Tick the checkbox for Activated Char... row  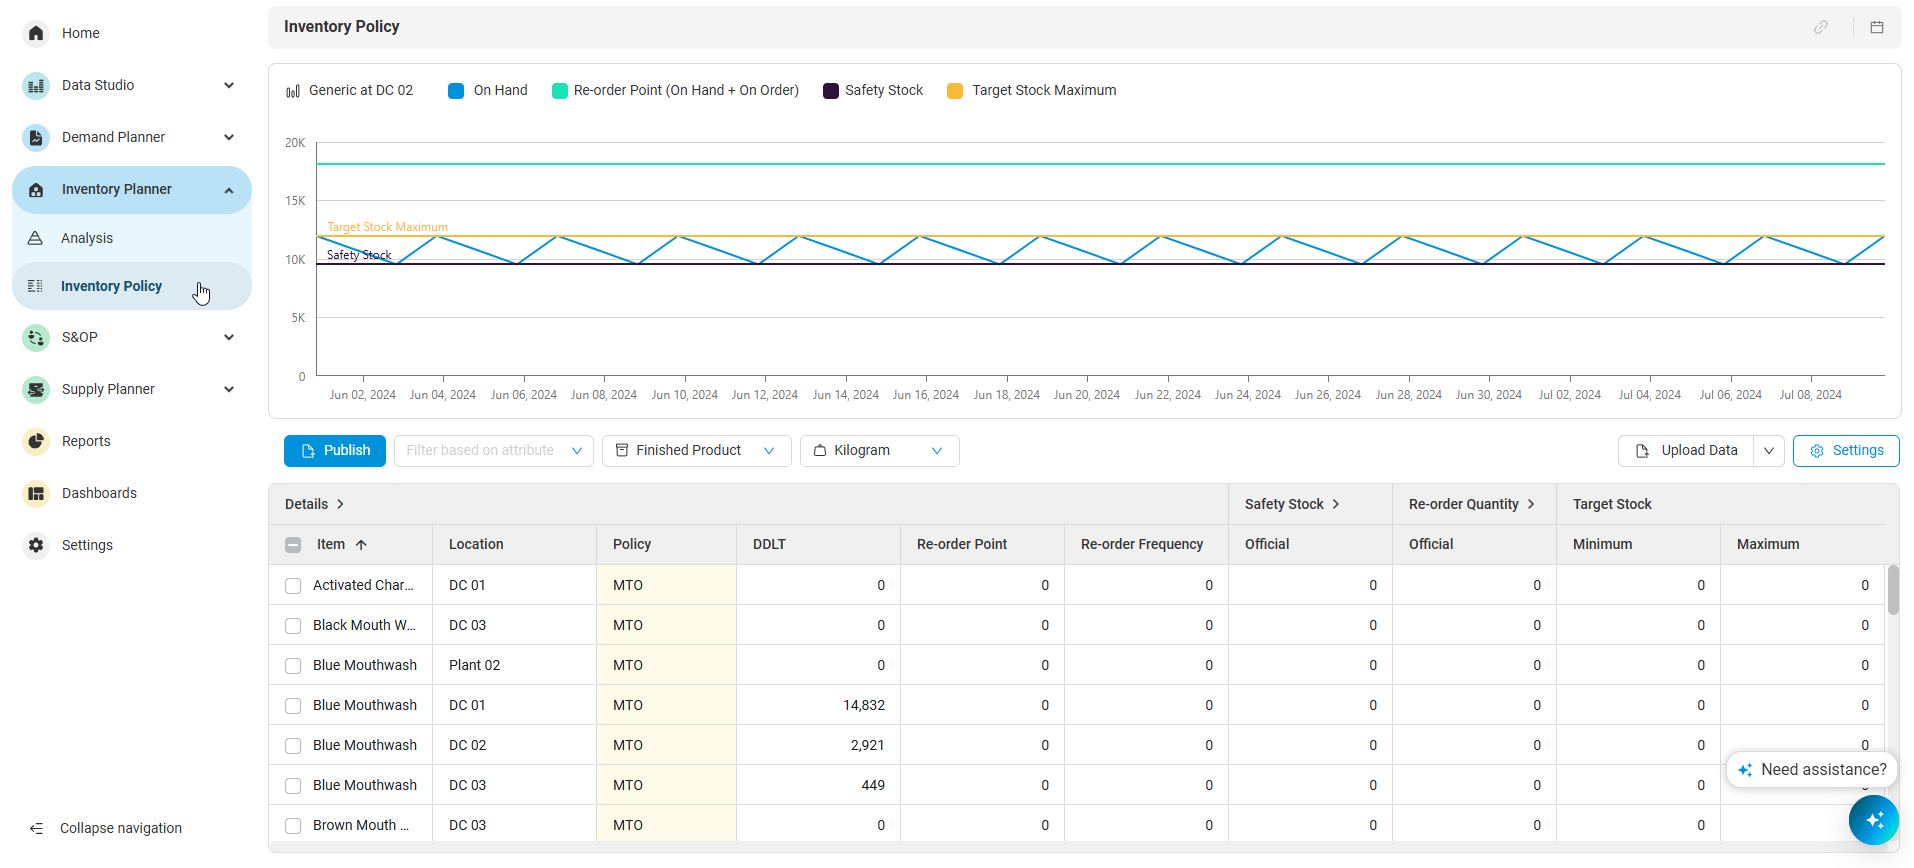pos(293,586)
